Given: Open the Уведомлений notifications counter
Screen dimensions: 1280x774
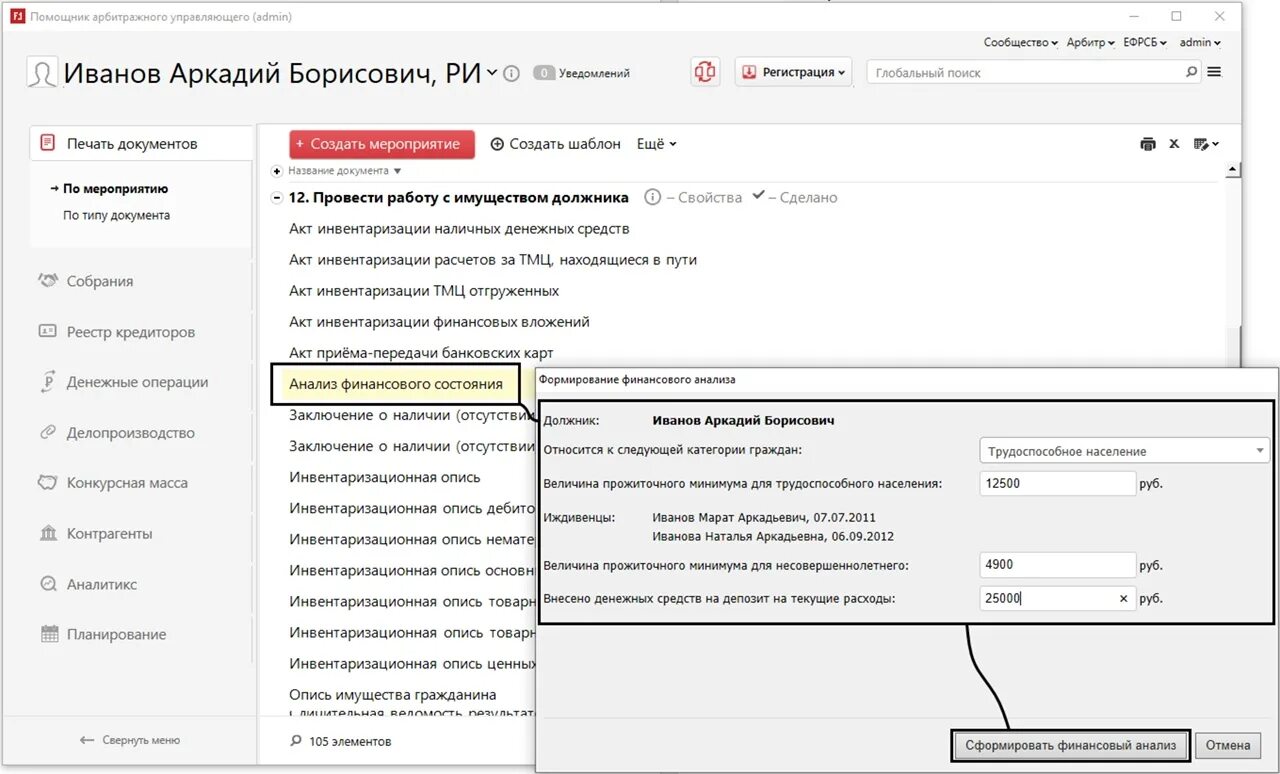Looking at the screenshot, I should click(x=581, y=73).
